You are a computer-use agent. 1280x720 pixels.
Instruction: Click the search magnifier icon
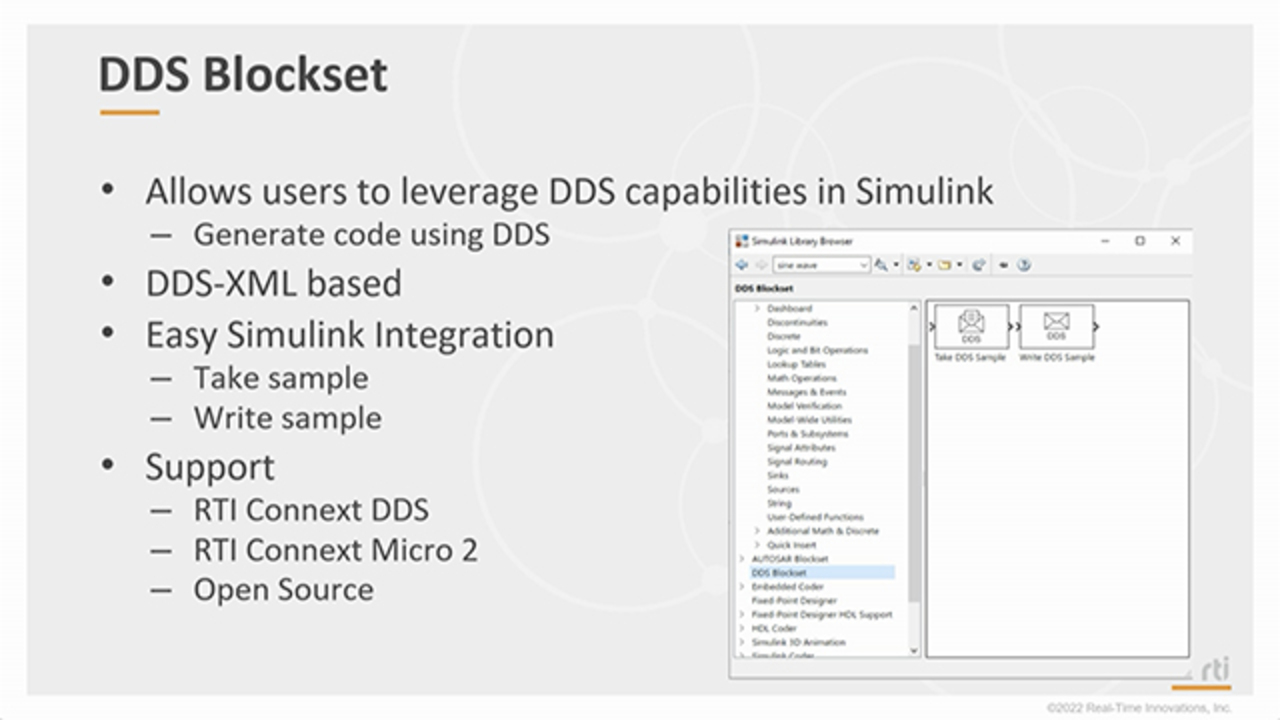pyautogui.click(x=880, y=265)
